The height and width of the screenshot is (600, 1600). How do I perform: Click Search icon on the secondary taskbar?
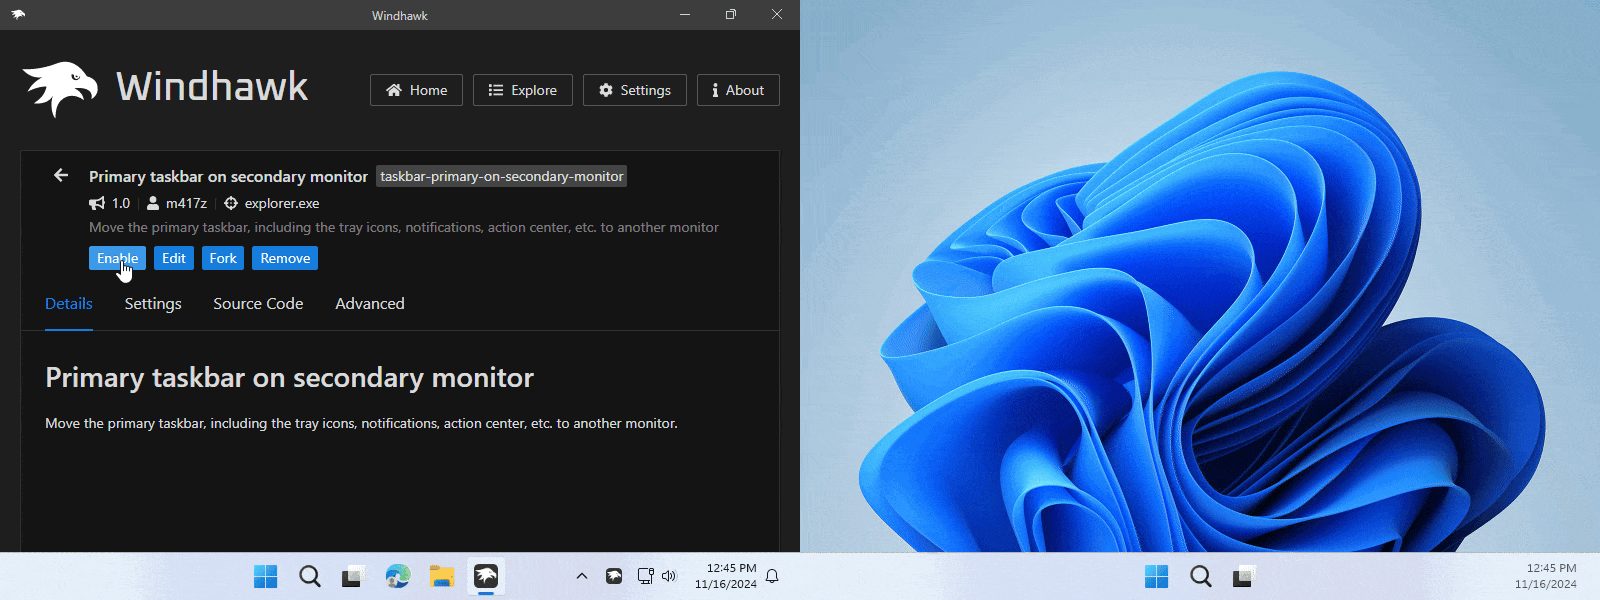pos(1201,576)
